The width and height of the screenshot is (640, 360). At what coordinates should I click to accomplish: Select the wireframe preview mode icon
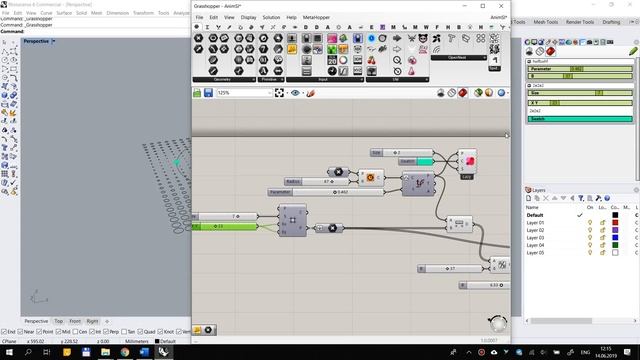[451, 93]
